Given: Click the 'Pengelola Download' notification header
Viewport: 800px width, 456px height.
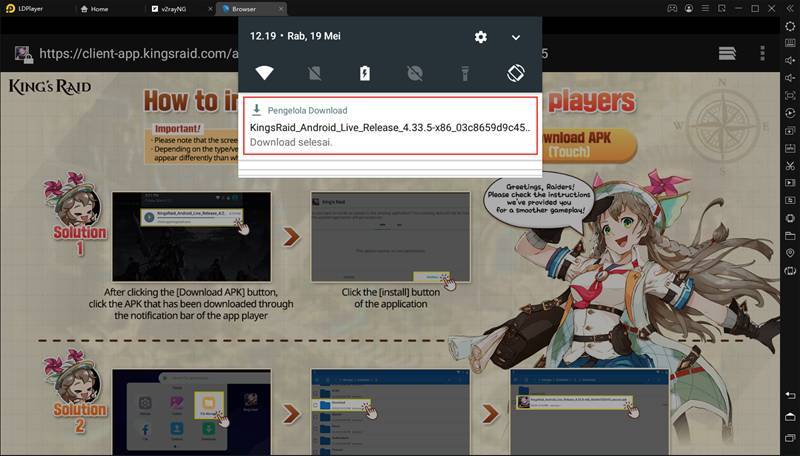Looking at the screenshot, I should tap(307, 110).
